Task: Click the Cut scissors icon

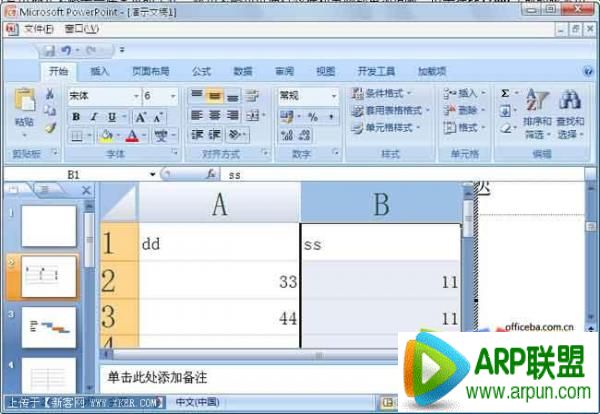Action: tap(50, 94)
